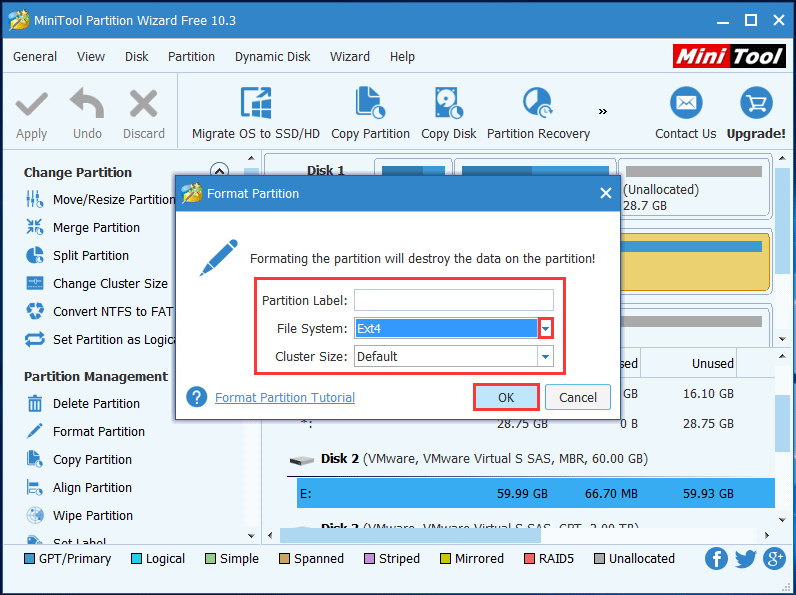The height and width of the screenshot is (595, 796).
Task: Open the Contact Us envelope icon
Action: (x=686, y=103)
